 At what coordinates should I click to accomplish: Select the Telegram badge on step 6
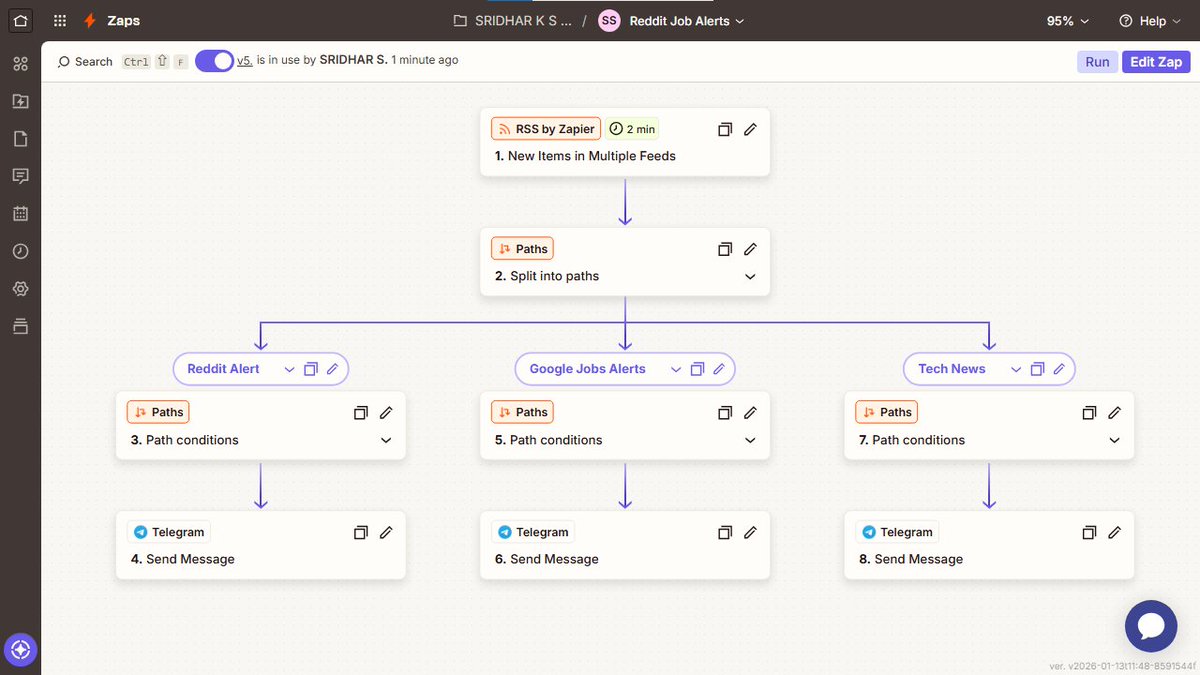pos(533,533)
